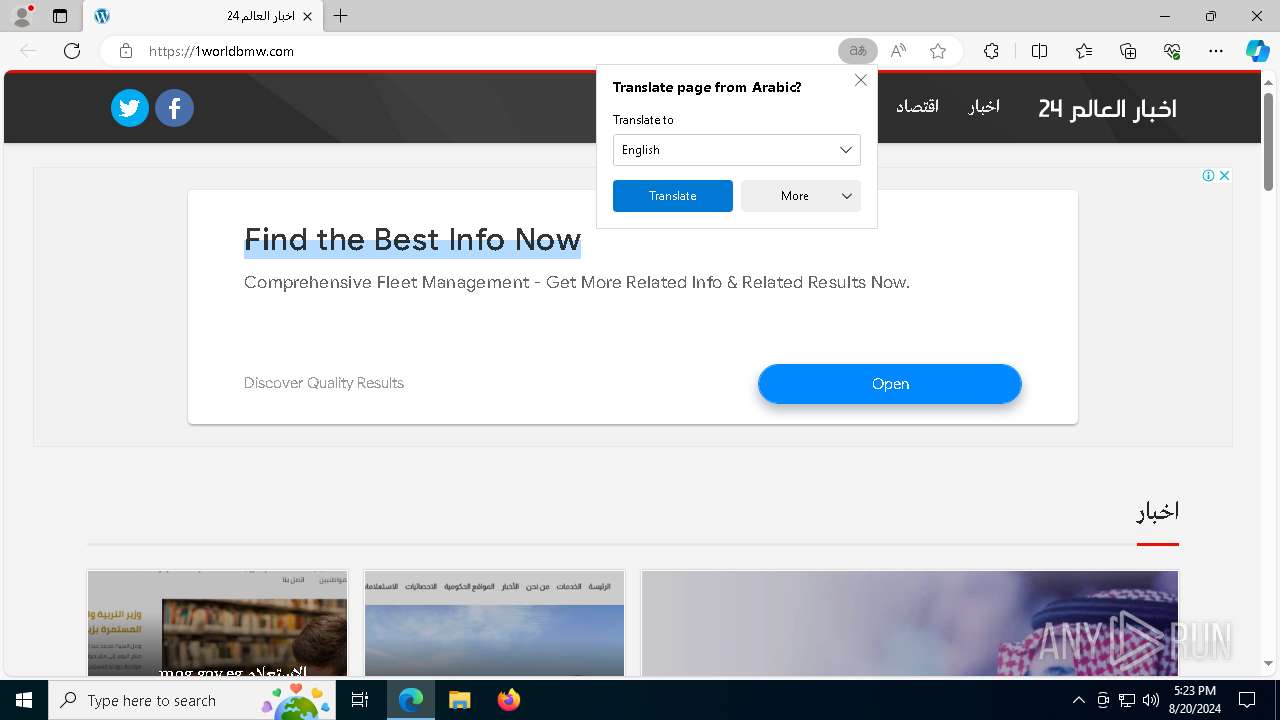Image resolution: width=1280 pixels, height=720 pixels.
Task: Open the sky image article thumbnail
Action: tap(494, 623)
